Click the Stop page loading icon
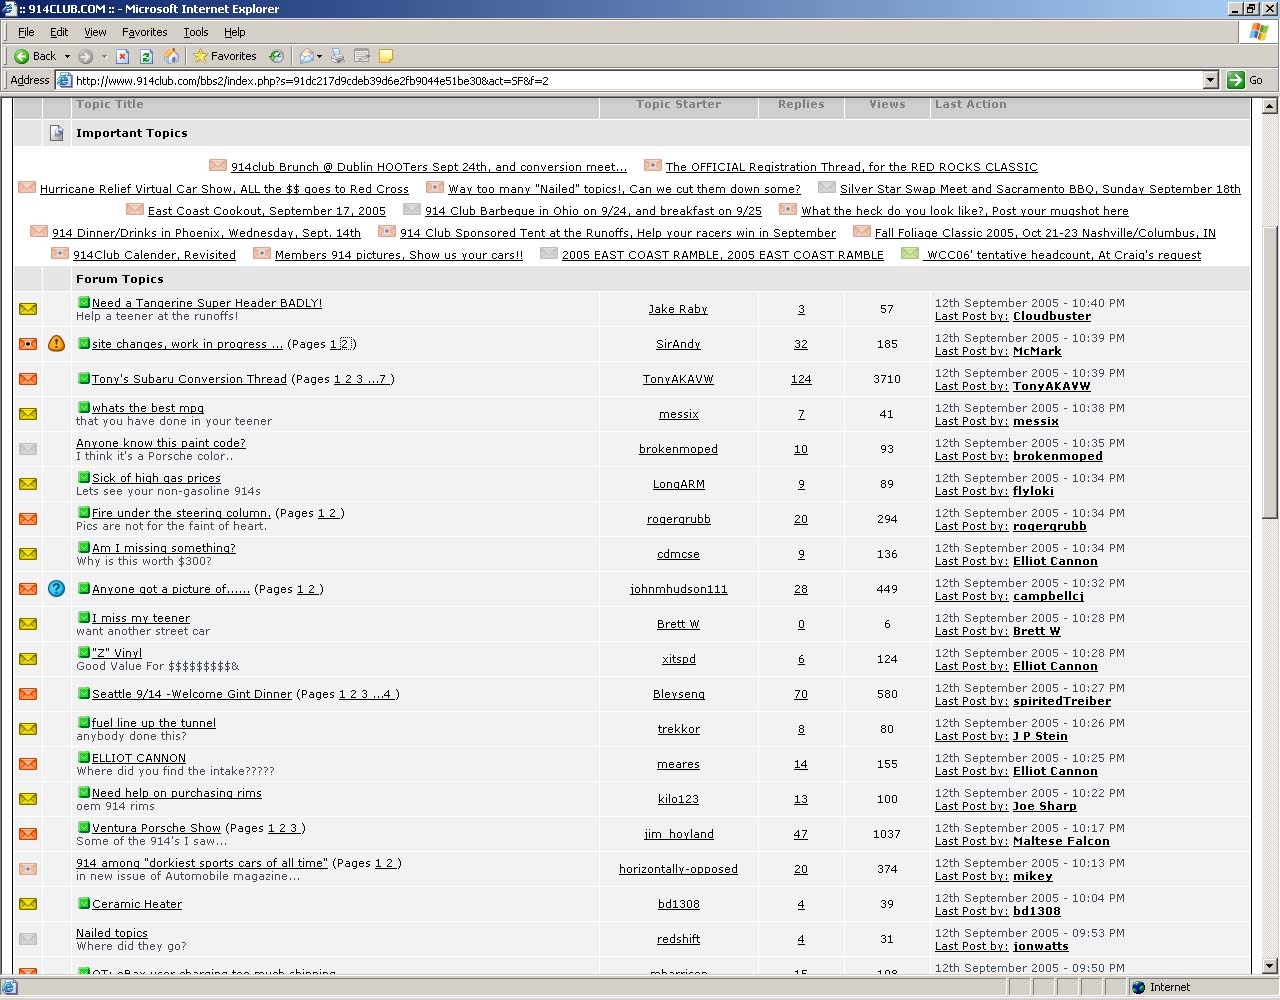The height and width of the screenshot is (1000, 1280). 122,56
